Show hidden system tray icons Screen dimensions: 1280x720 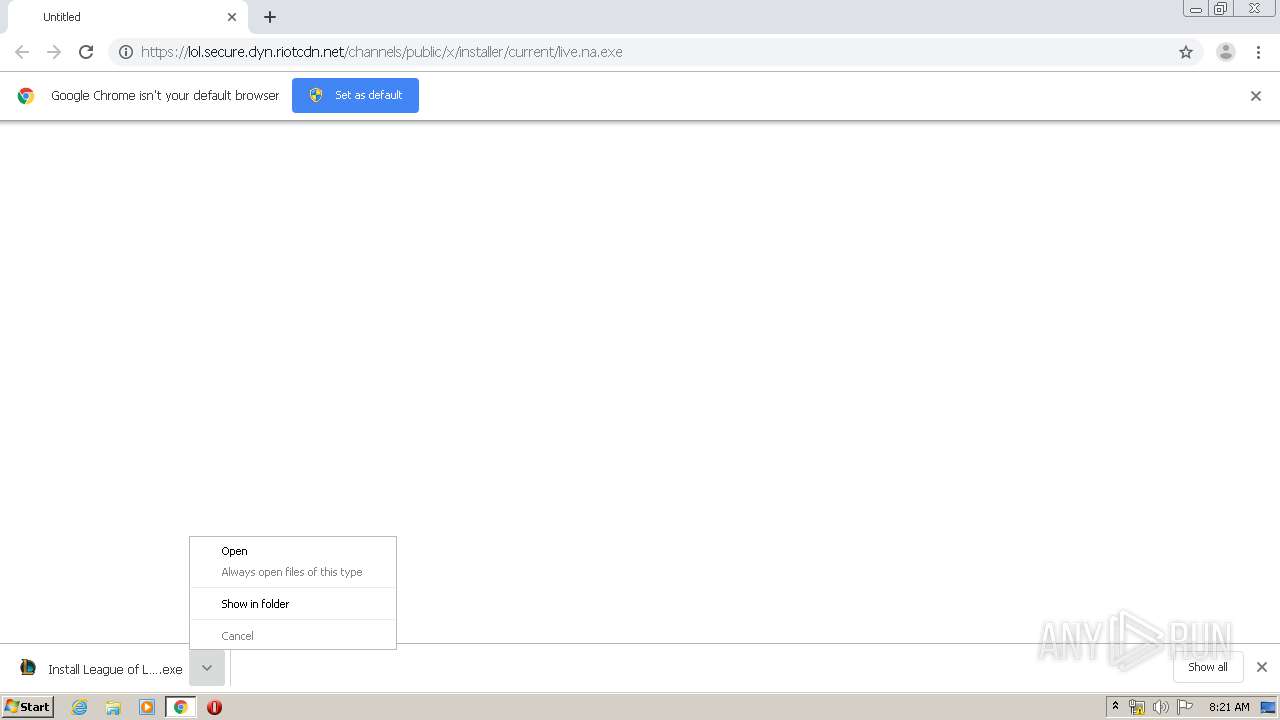point(1116,707)
